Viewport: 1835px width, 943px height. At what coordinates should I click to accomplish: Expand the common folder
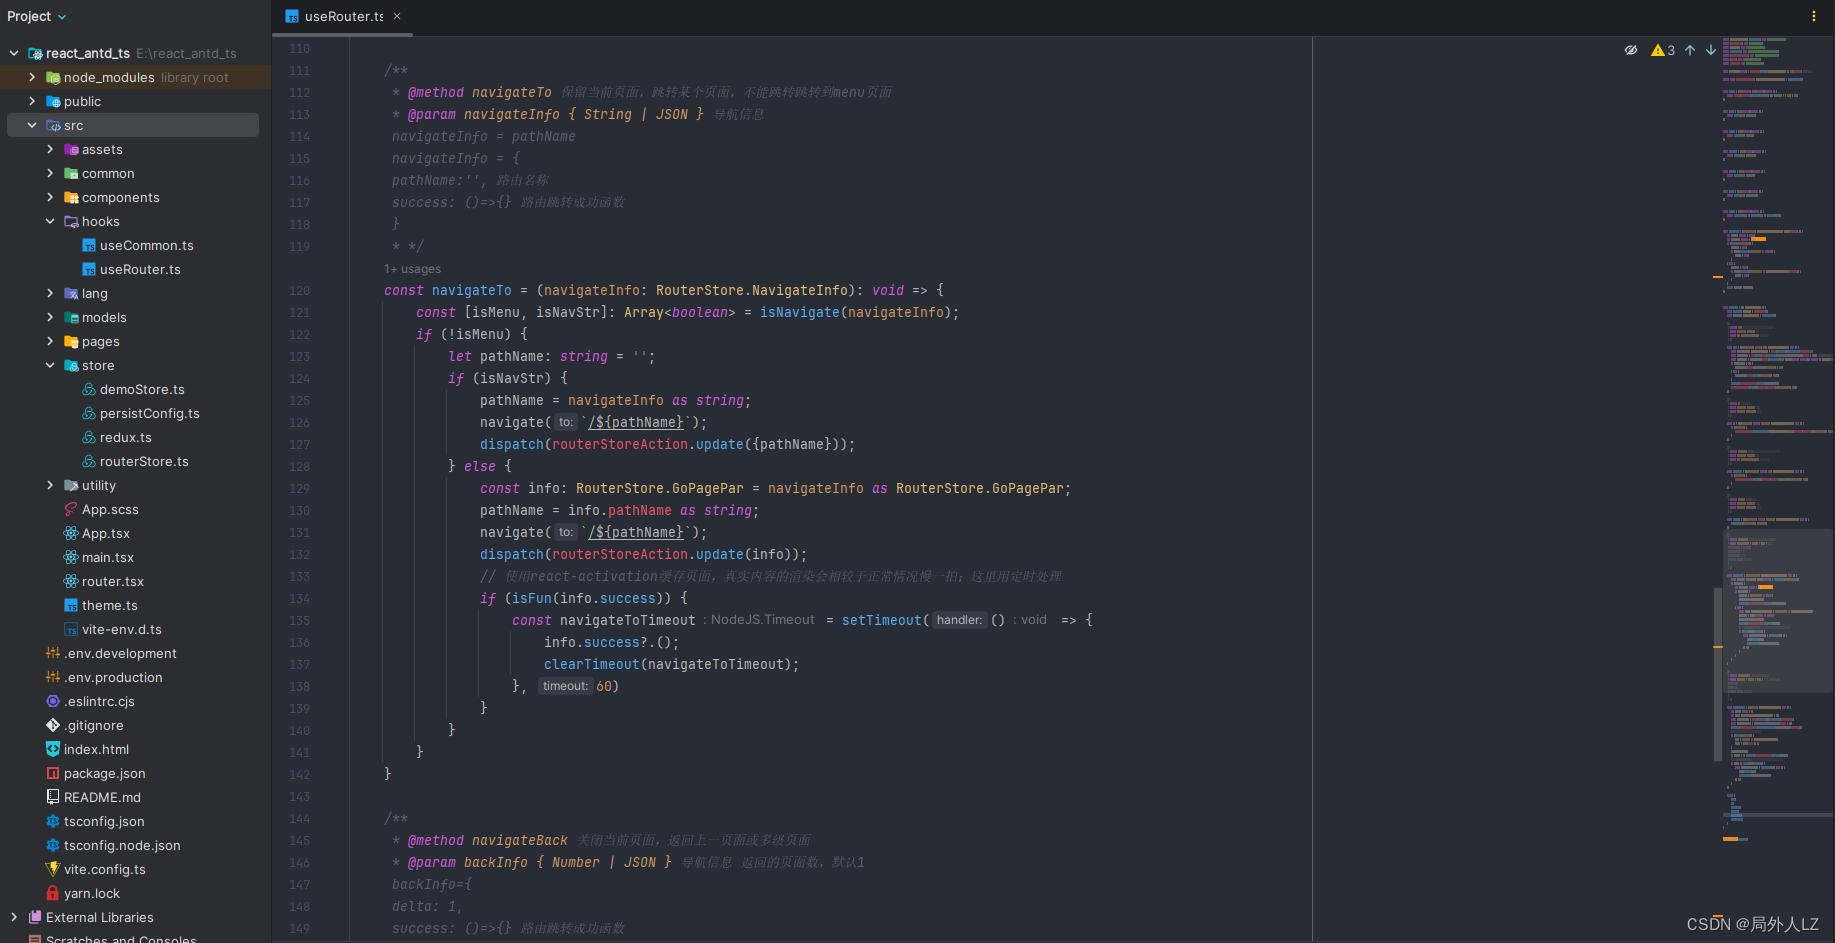[50, 173]
